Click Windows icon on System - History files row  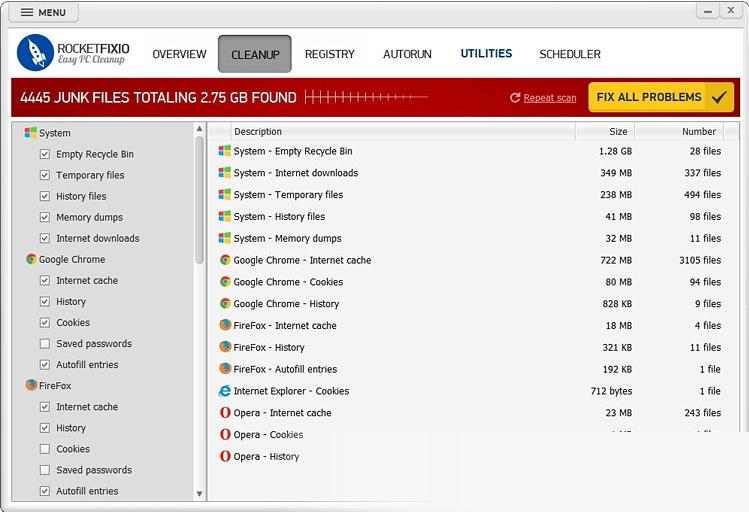(x=225, y=216)
